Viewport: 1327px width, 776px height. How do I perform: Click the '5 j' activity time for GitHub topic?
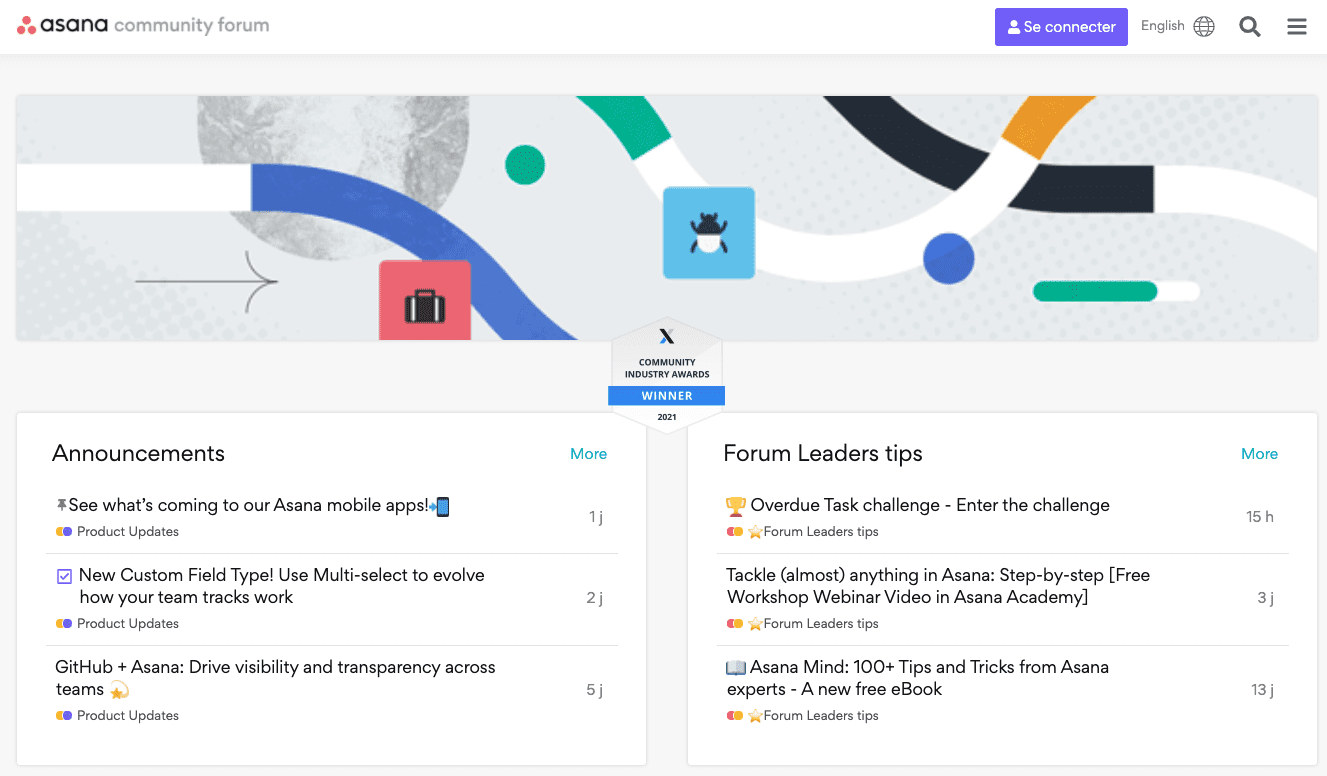595,690
